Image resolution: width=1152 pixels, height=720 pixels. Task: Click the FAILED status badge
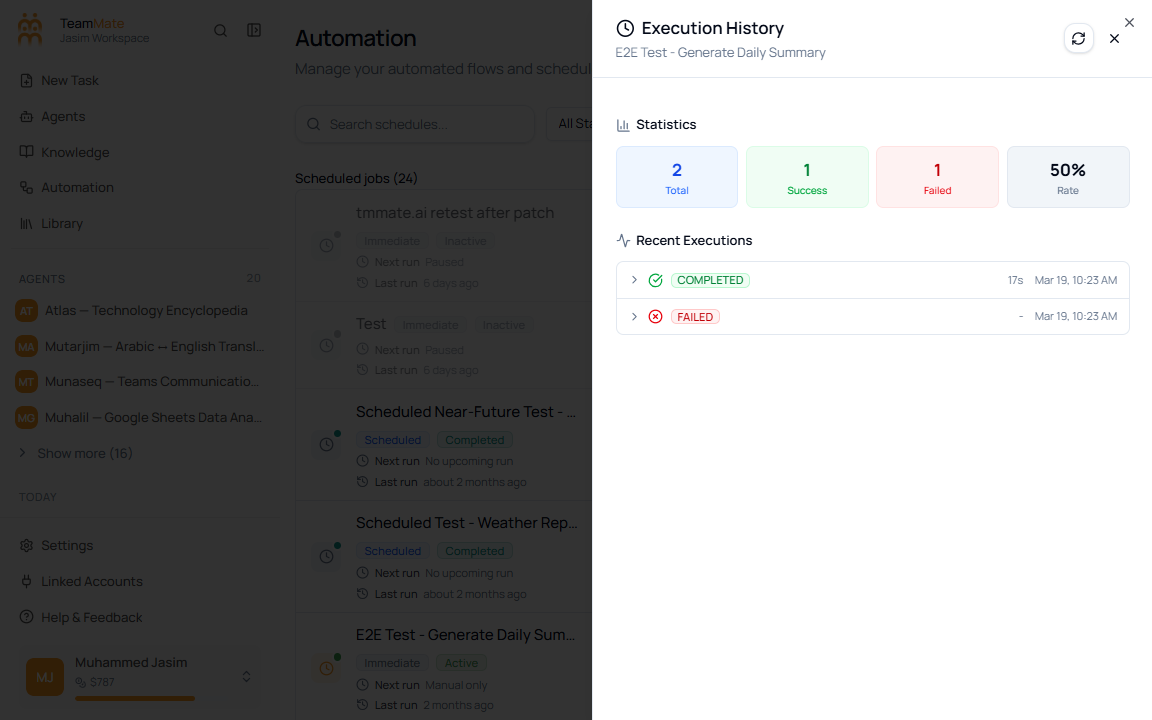695,317
